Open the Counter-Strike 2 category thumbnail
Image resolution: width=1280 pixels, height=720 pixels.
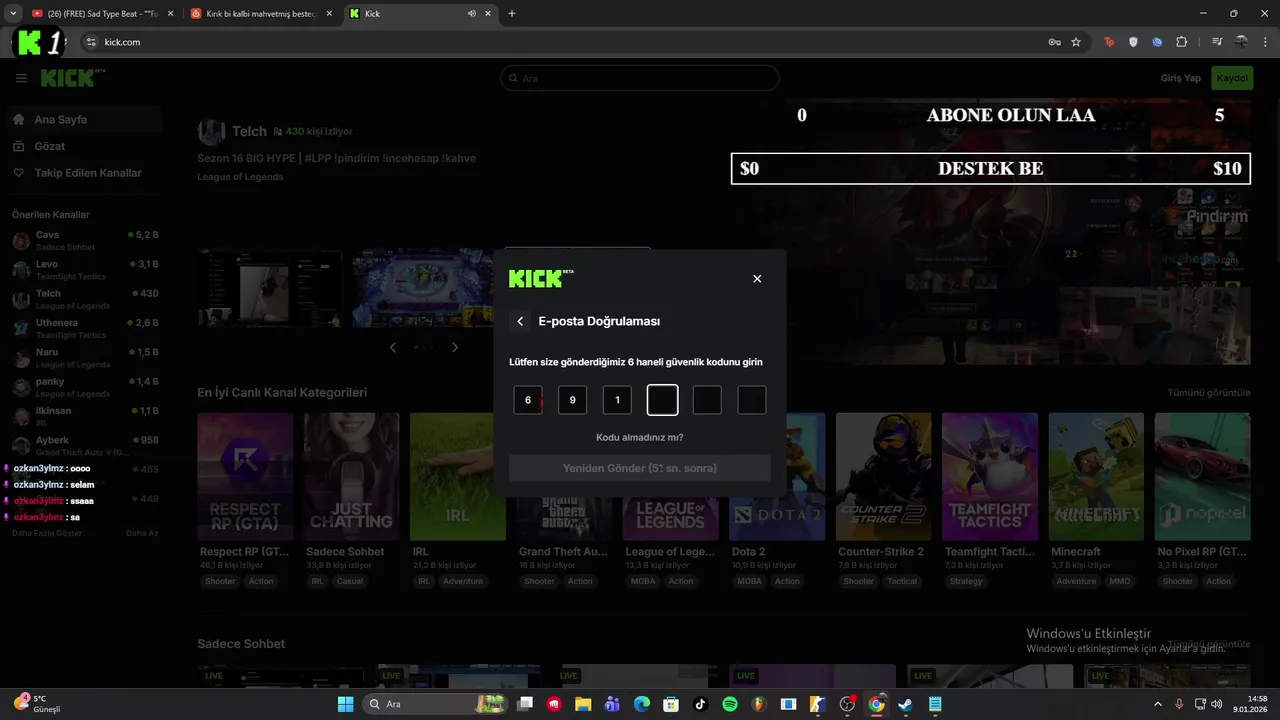[884, 477]
